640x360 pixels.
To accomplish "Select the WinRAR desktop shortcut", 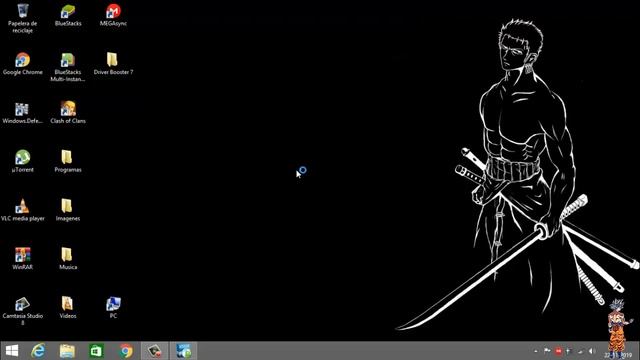I will pyautogui.click(x=22, y=259).
